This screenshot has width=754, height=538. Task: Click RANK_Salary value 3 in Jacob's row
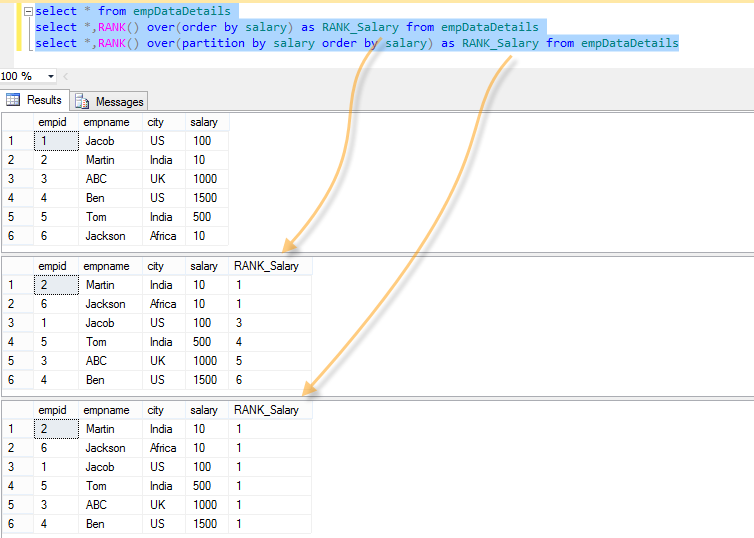[x=270, y=323]
